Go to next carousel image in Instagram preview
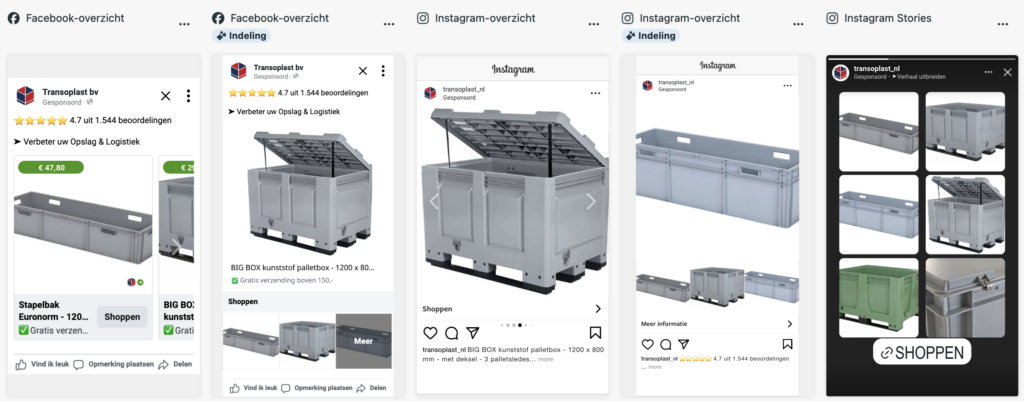Viewport: 1024px width, 402px height. coord(590,201)
